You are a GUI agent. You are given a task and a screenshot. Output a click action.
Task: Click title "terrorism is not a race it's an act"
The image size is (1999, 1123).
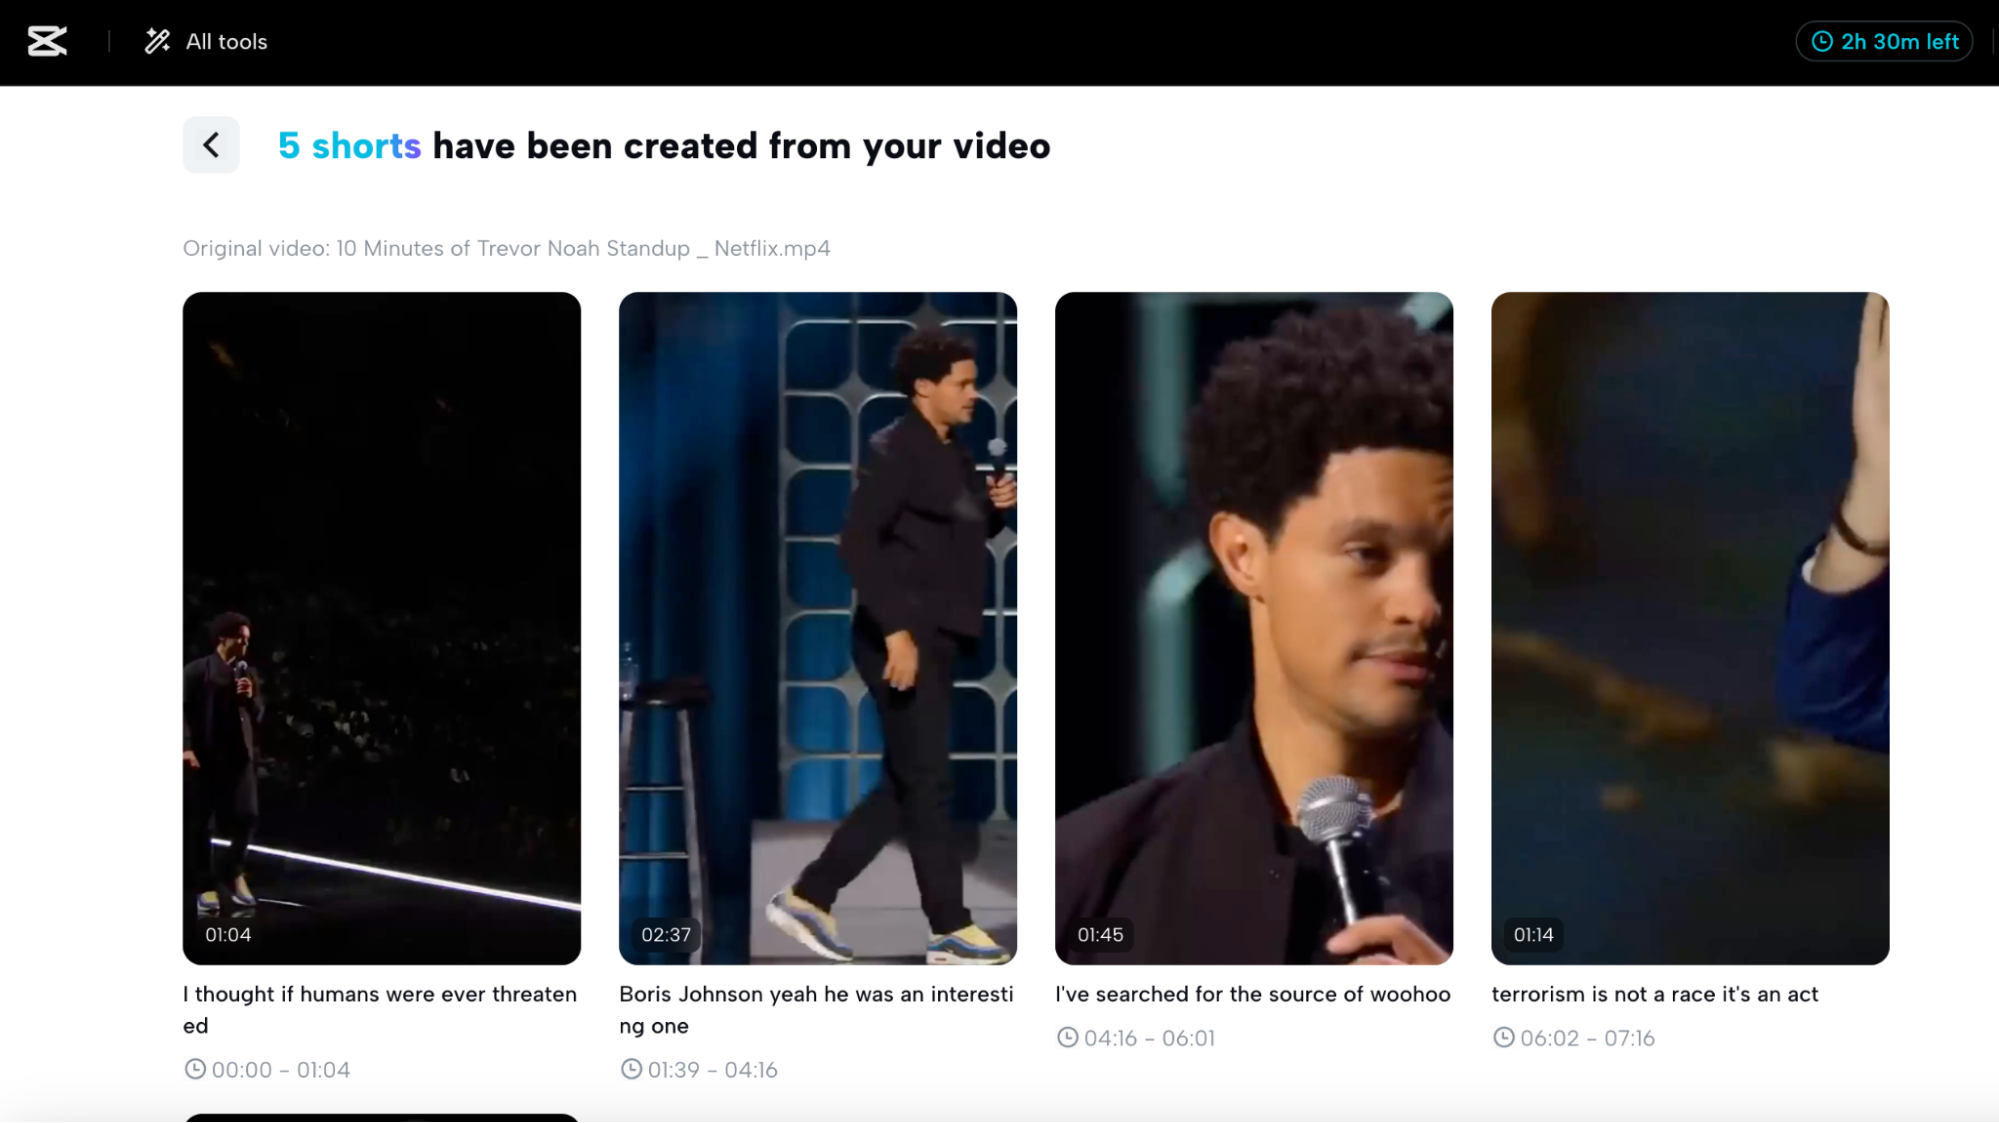pyautogui.click(x=1654, y=994)
